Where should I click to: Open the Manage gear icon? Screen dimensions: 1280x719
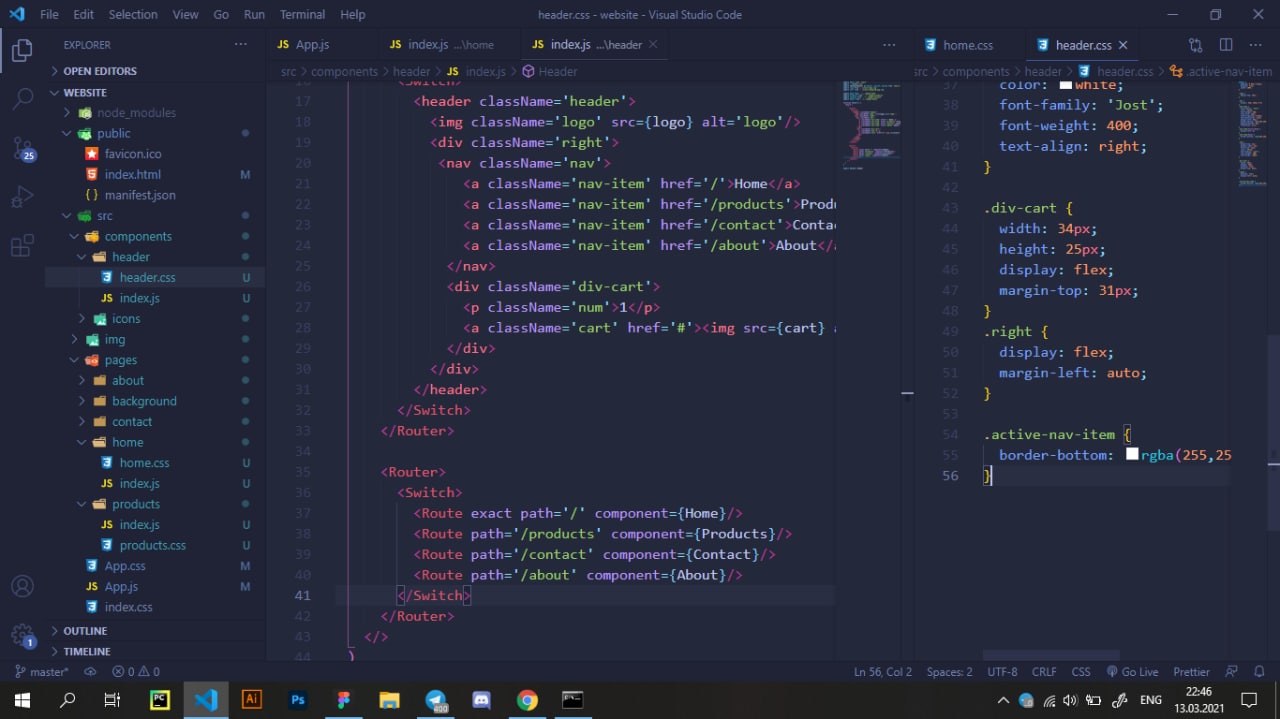pos(22,634)
